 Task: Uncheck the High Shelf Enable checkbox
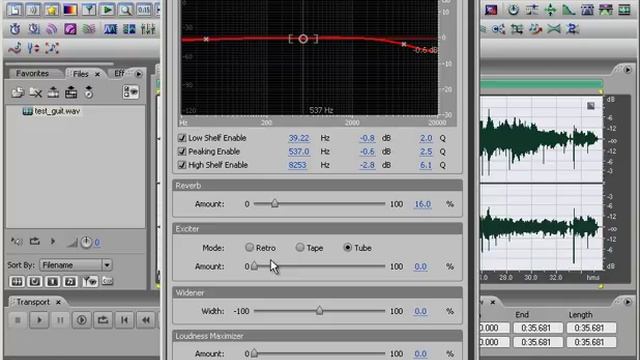point(182,165)
